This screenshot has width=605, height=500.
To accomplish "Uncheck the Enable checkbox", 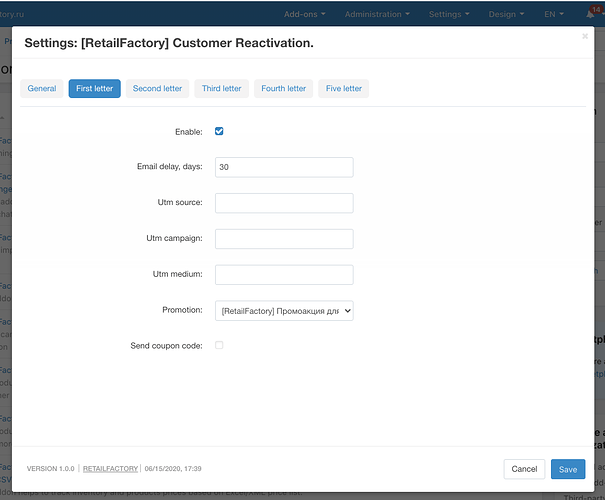I will [x=219, y=131].
